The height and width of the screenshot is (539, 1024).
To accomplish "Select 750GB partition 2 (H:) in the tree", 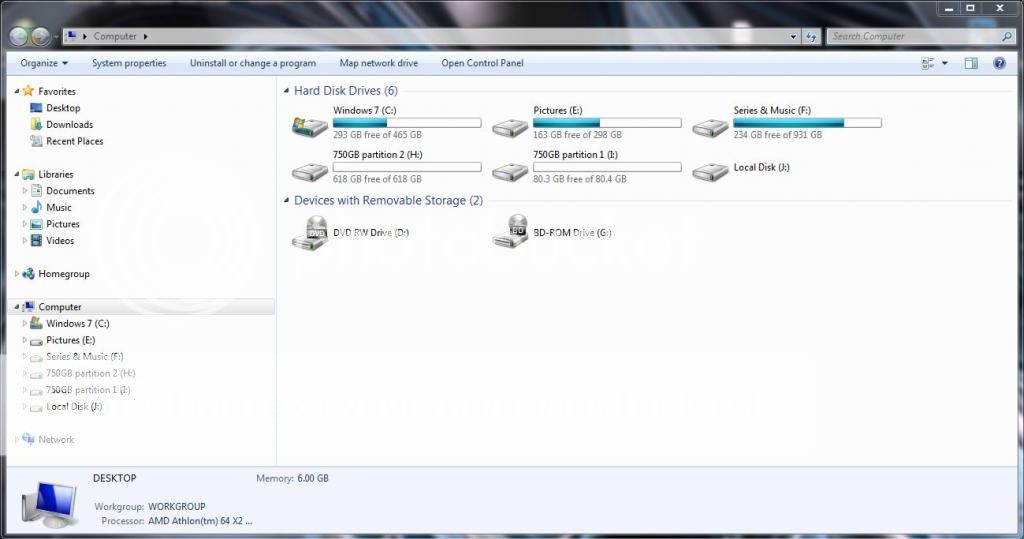I will coord(90,374).
